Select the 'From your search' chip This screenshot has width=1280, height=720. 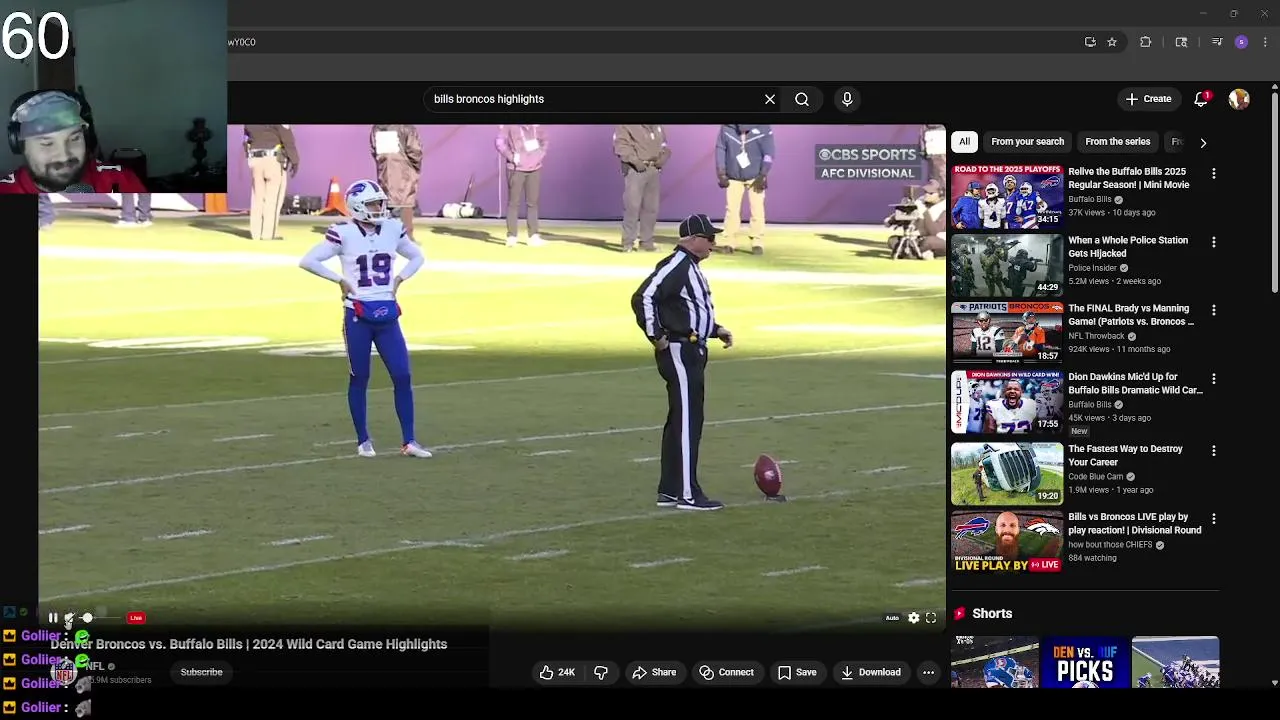click(x=1027, y=142)
